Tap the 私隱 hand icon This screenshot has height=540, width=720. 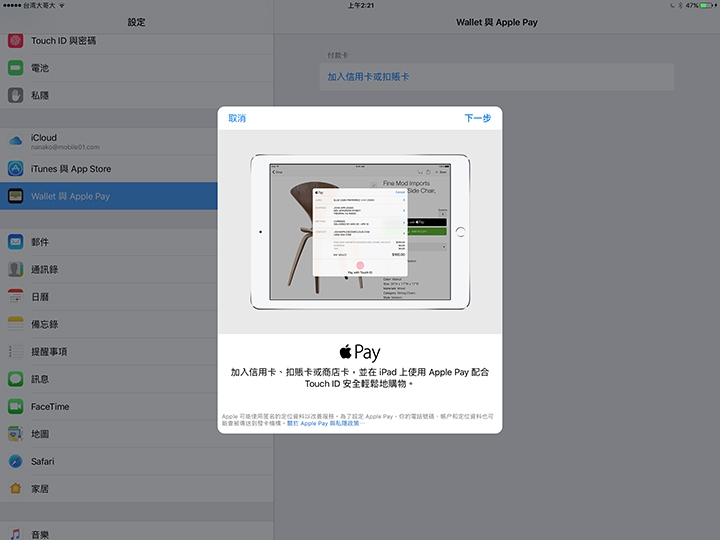(x=16, y=96)
